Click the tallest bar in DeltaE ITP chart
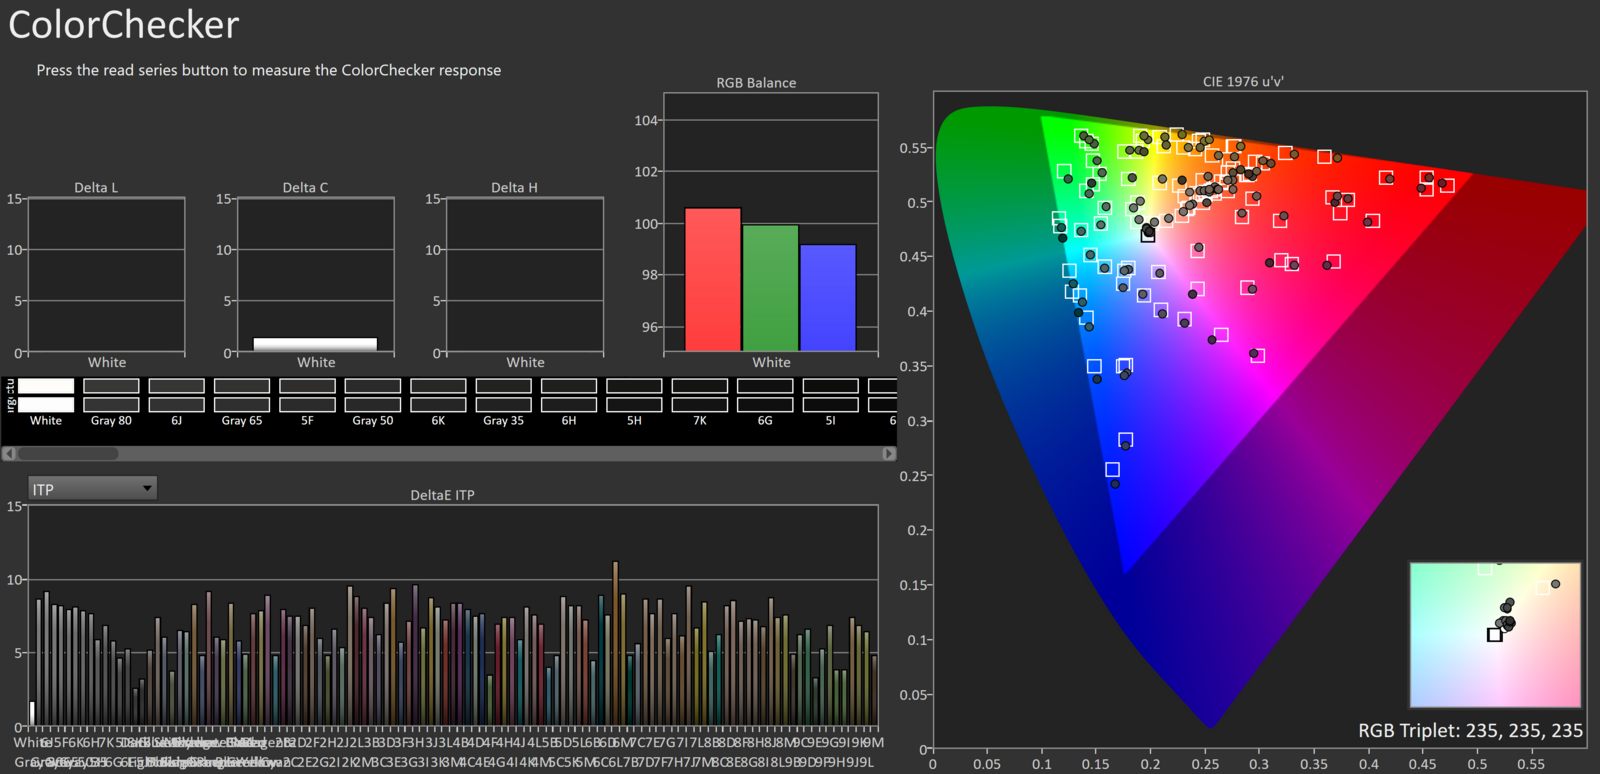Screen dimensions: 1600x774 click(615, 644)
